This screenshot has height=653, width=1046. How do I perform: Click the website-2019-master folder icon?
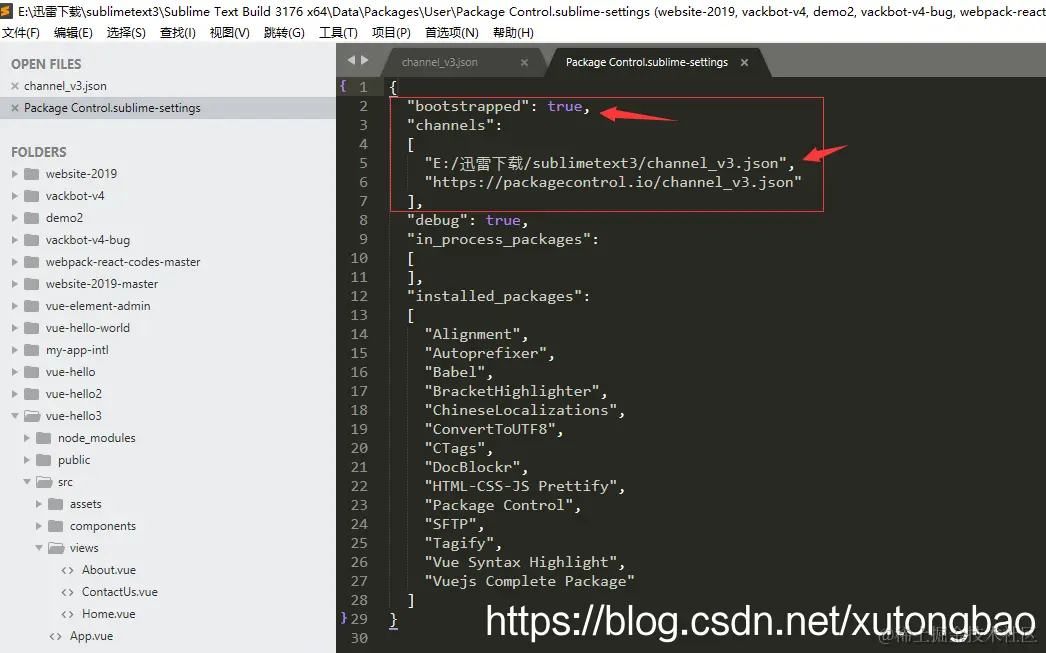click(x=31, y=284)
